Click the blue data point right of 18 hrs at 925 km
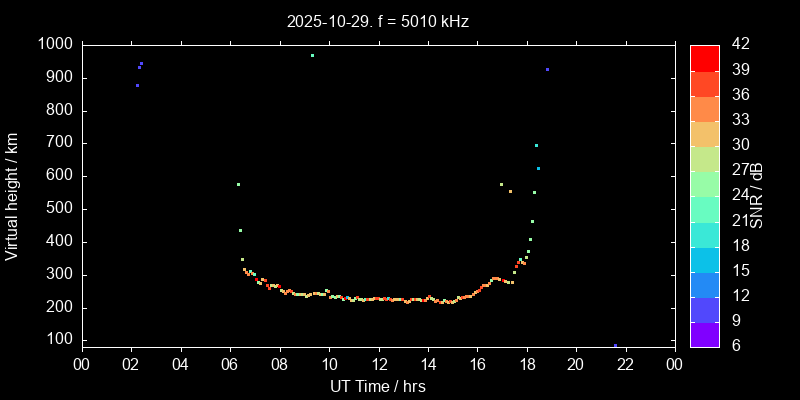800x400 pixels. [x=547, y=70]
